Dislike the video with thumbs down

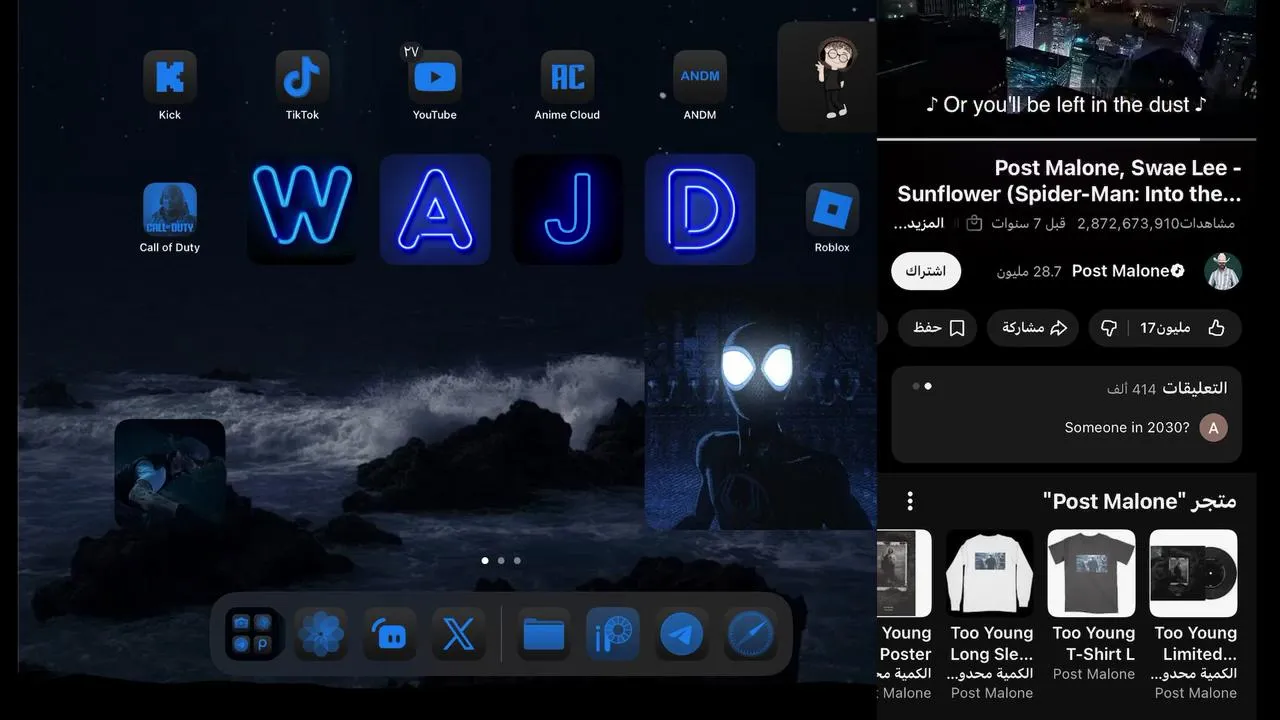(1108, 328)
